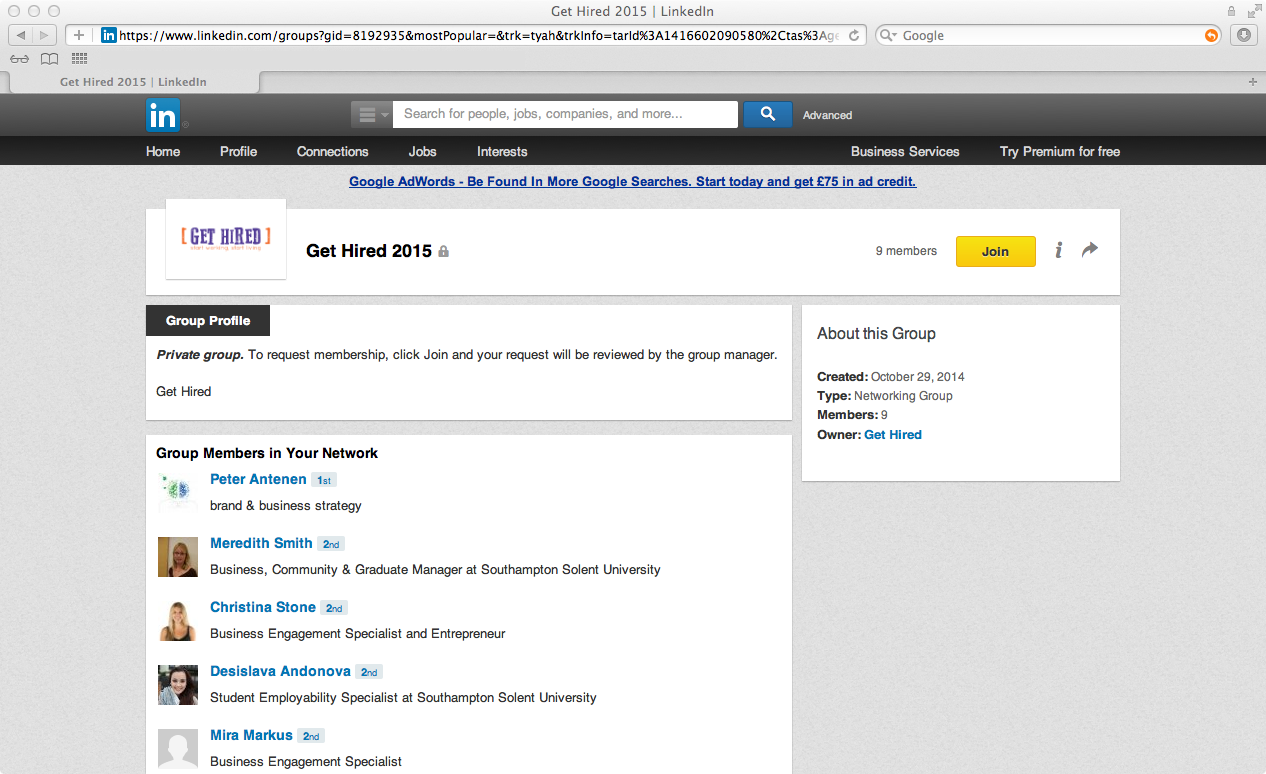Click Mira Markus's placeholder avatar
The width and height of the screenshot is (1266, 774).
[177, 749]
